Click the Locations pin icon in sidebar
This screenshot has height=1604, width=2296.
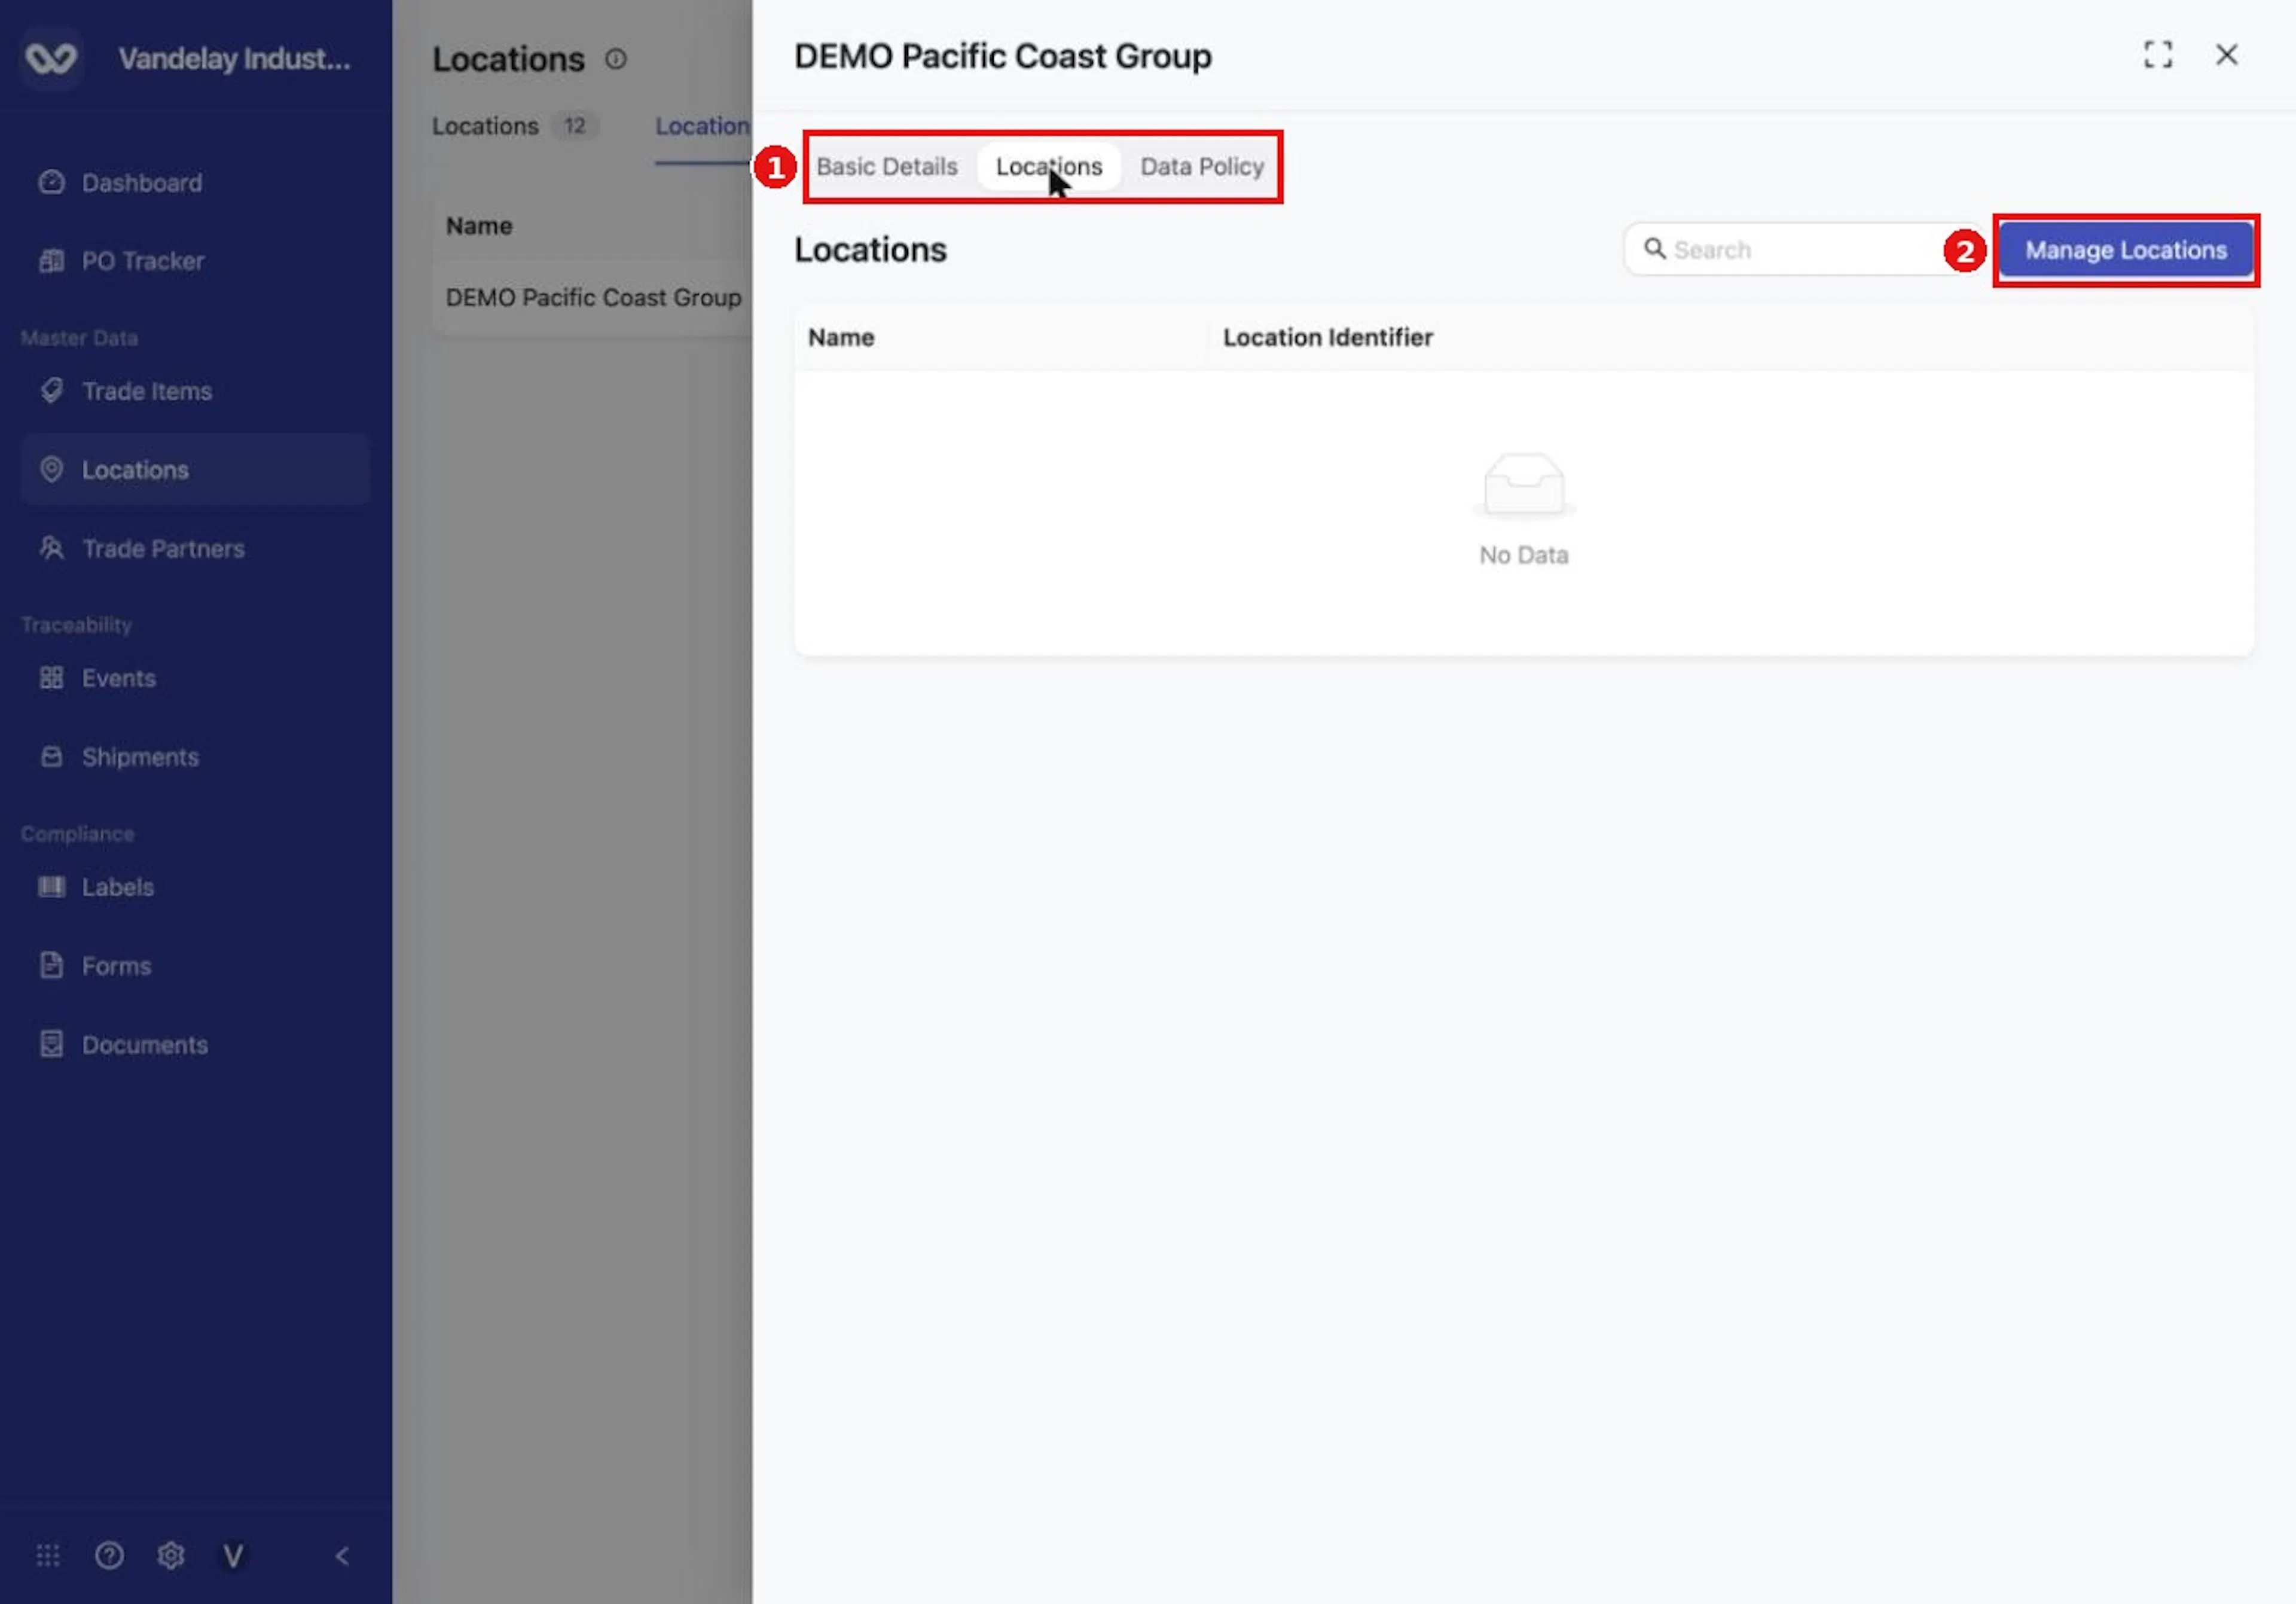[x=52, y=470]
